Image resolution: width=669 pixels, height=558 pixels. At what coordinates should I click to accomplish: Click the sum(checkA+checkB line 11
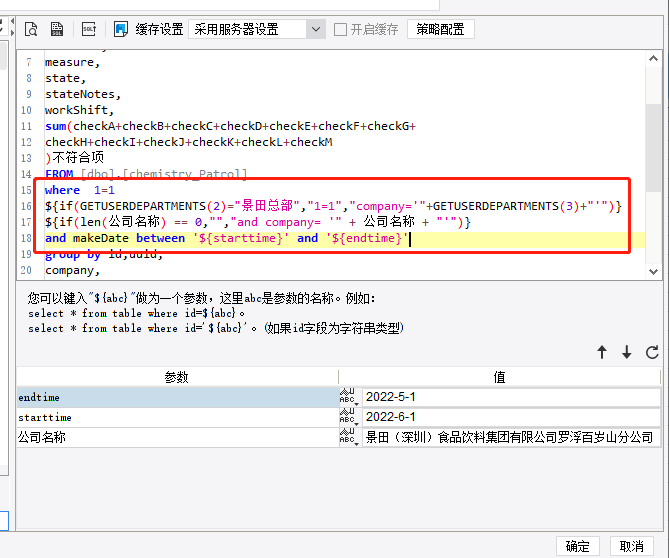click(230, 126)
